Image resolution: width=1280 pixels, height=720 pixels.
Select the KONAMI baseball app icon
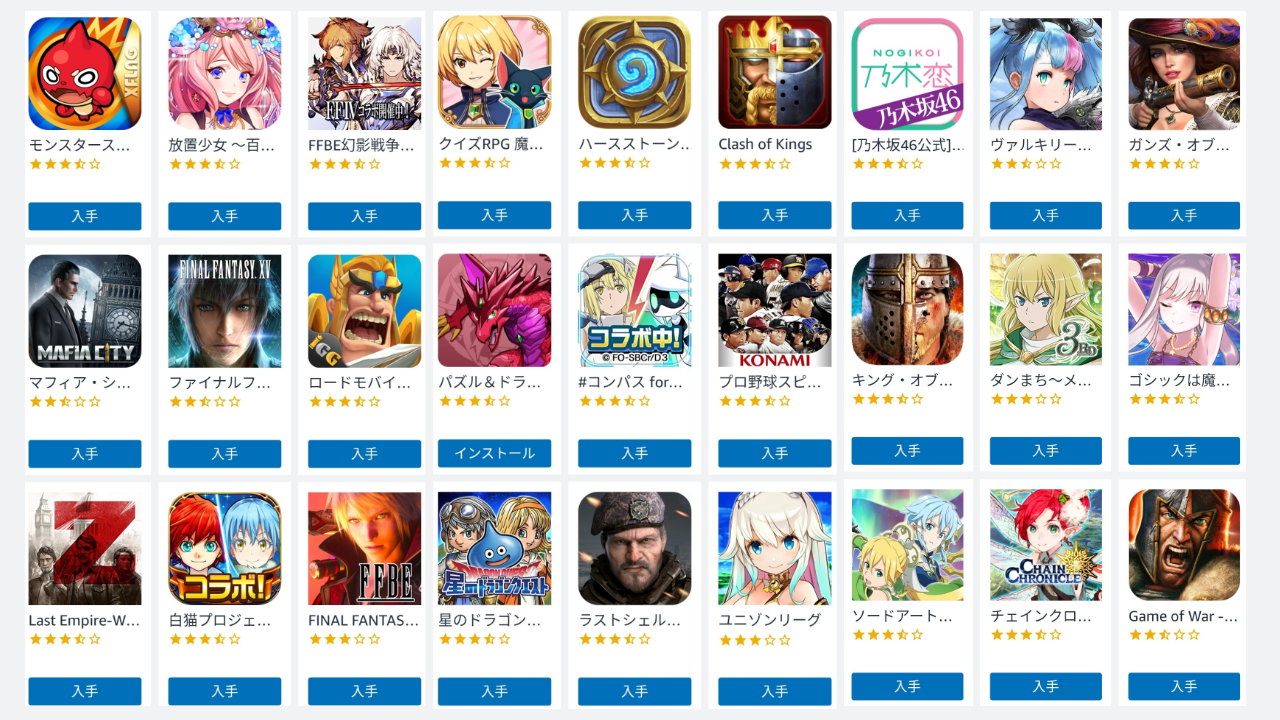[x=775, y=311]
